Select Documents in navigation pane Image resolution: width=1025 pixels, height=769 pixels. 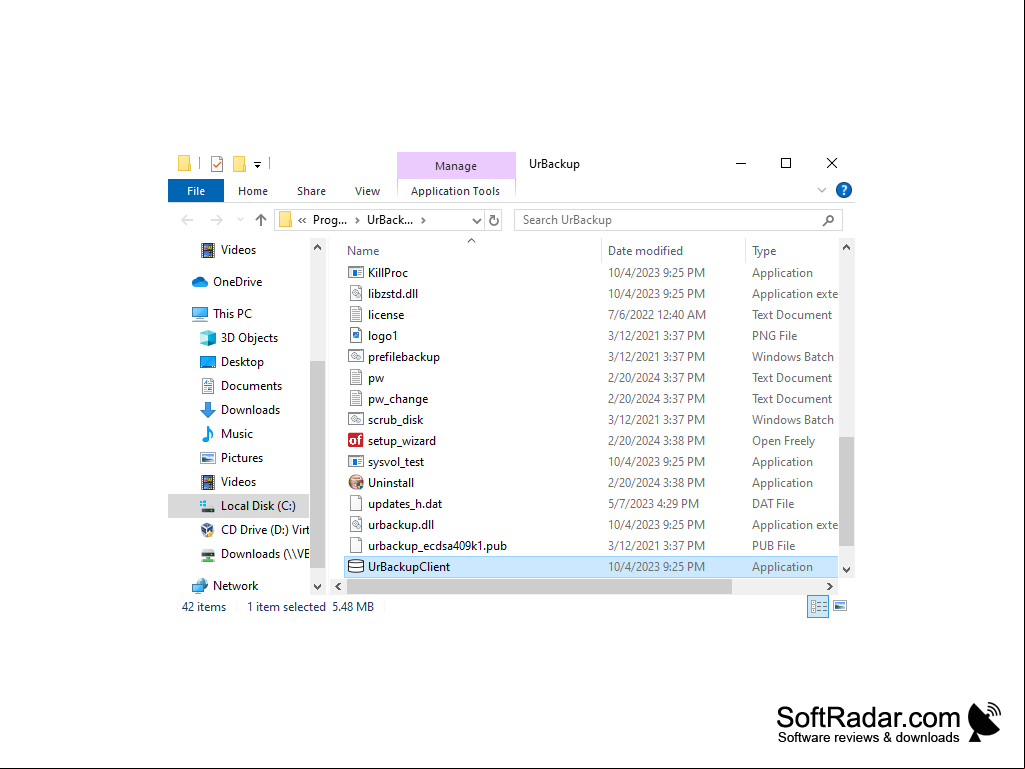tap(241, 386)
